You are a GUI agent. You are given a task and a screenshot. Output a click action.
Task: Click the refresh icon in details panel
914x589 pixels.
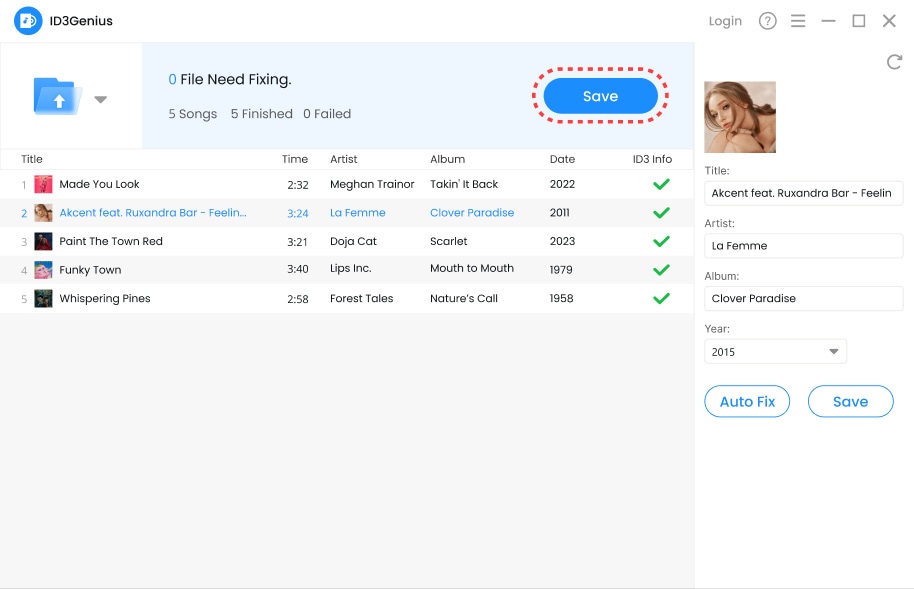tap(894, 62)
